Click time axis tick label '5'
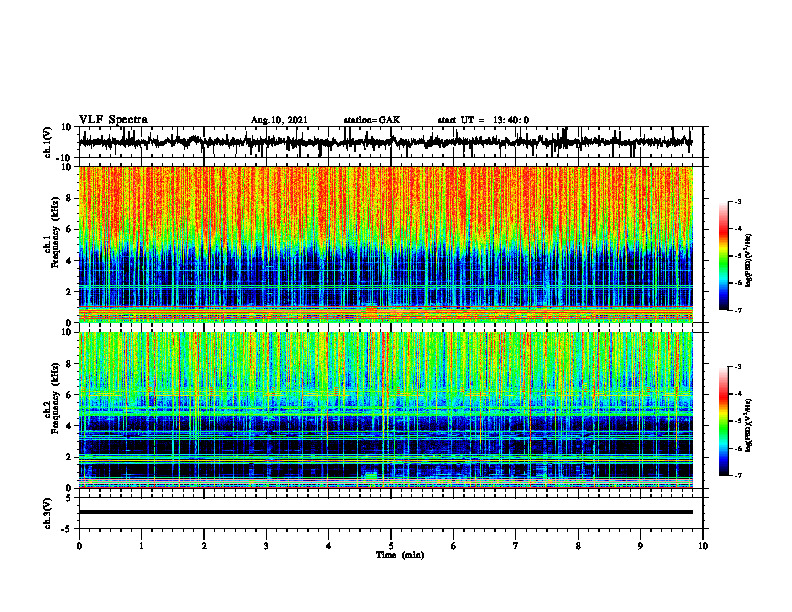Image resolution: width=792 pixels, height=612 pixels. (x=391, y=546)
